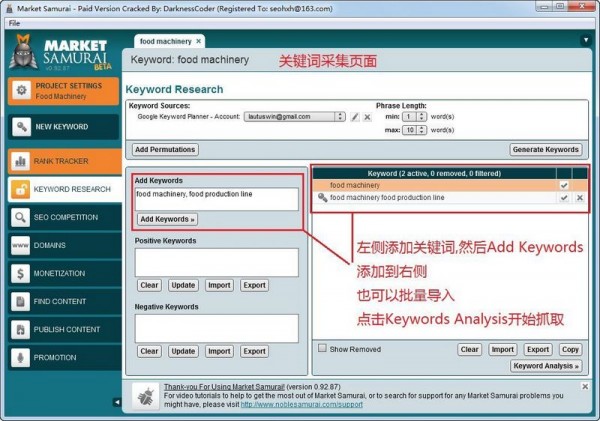
Task: Select the New Keyword key icon
Action: tap(21, 127)
